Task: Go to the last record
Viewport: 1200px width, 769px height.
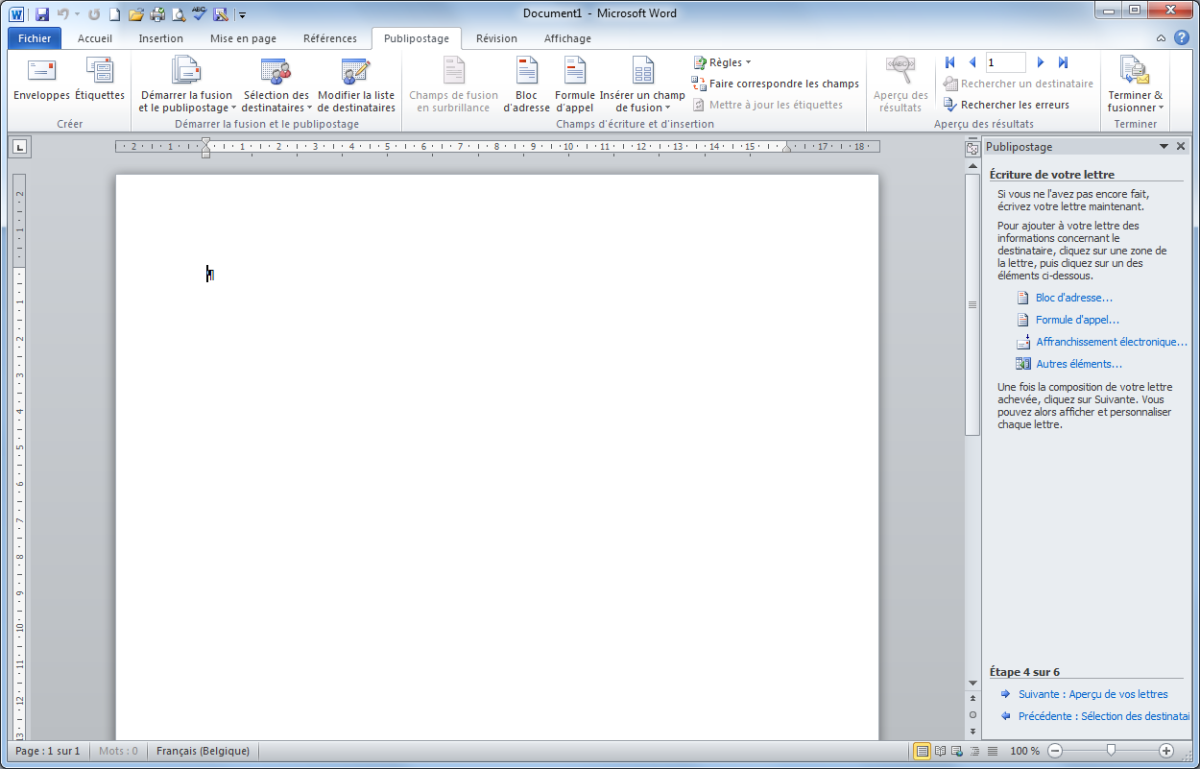Action: coord(1063,62)
